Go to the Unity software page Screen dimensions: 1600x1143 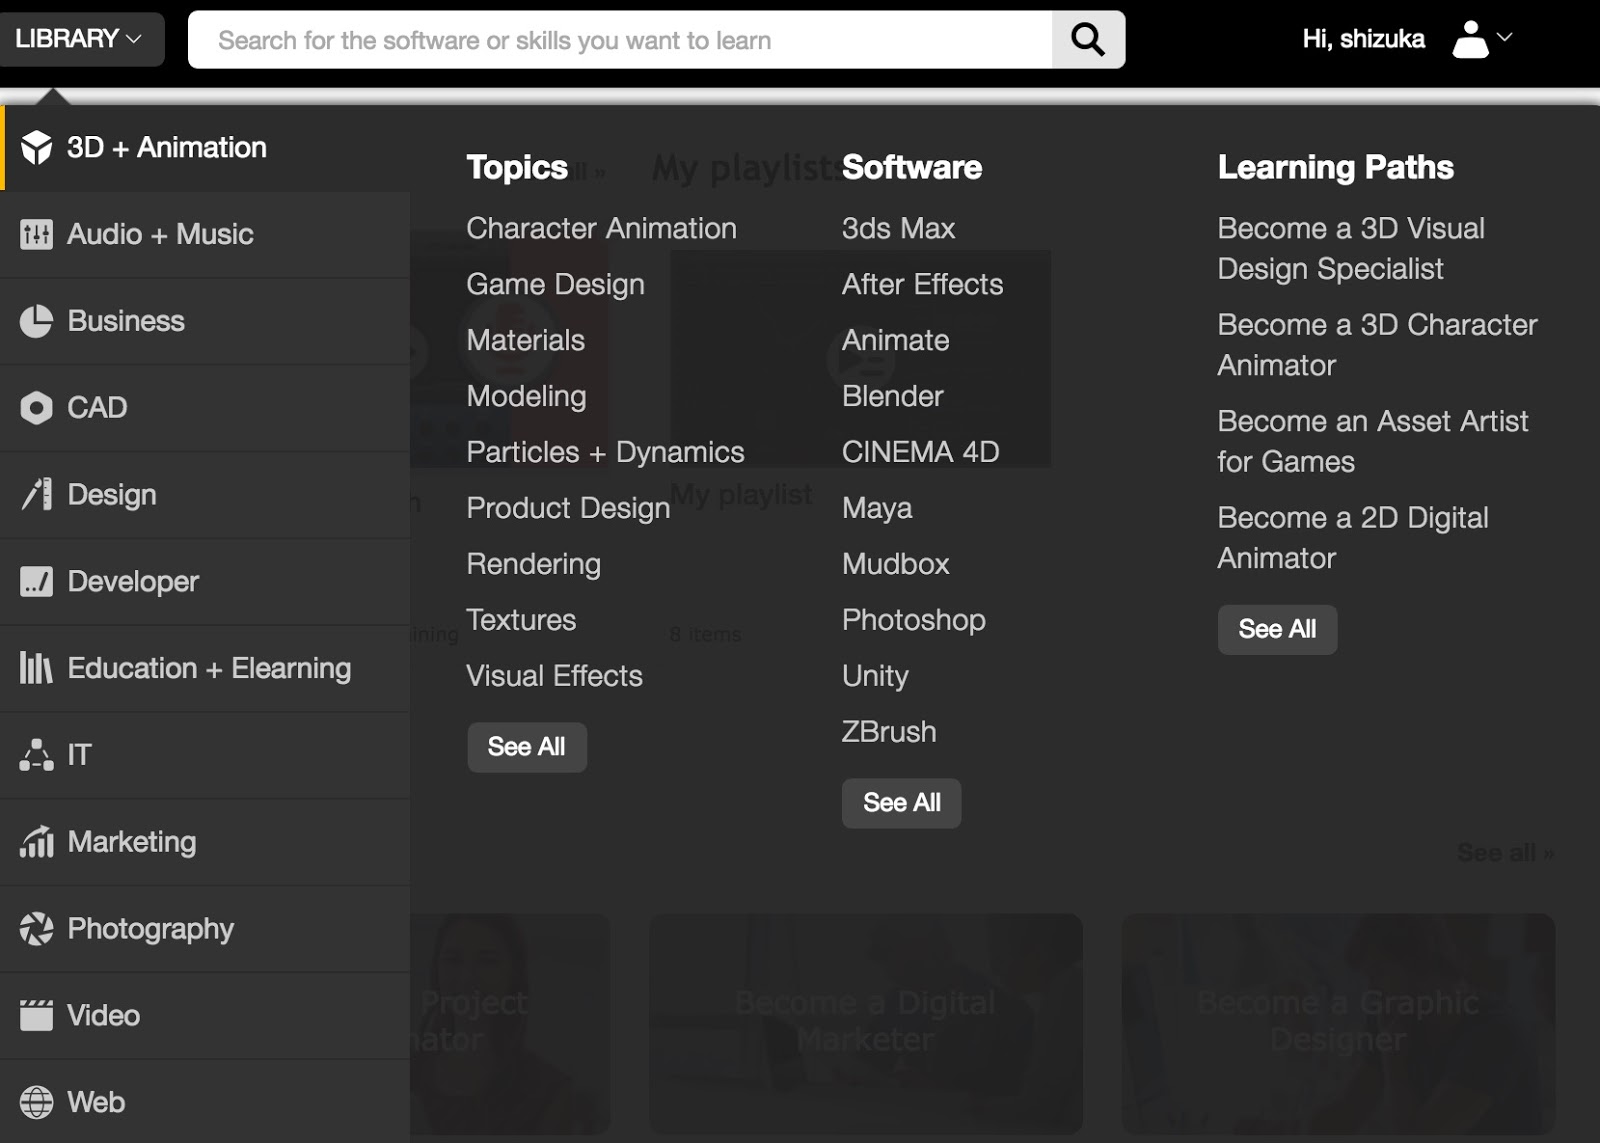875,676
